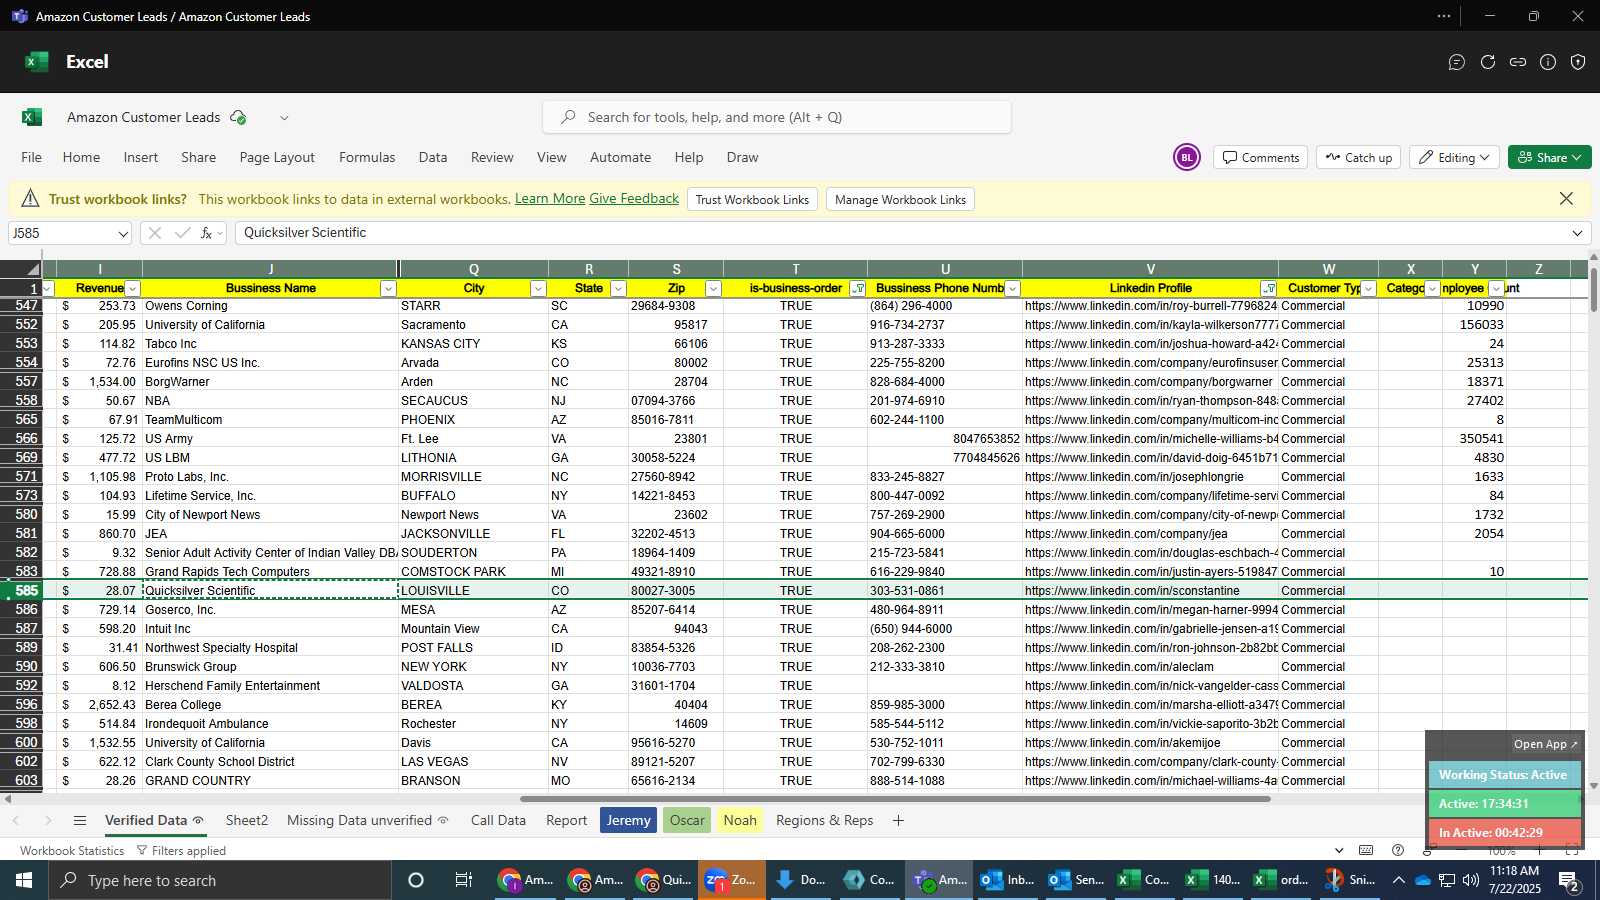This screenshot has width=1600, height=900.
Task: Open City column filter dropdown
Action: [538, 289]
